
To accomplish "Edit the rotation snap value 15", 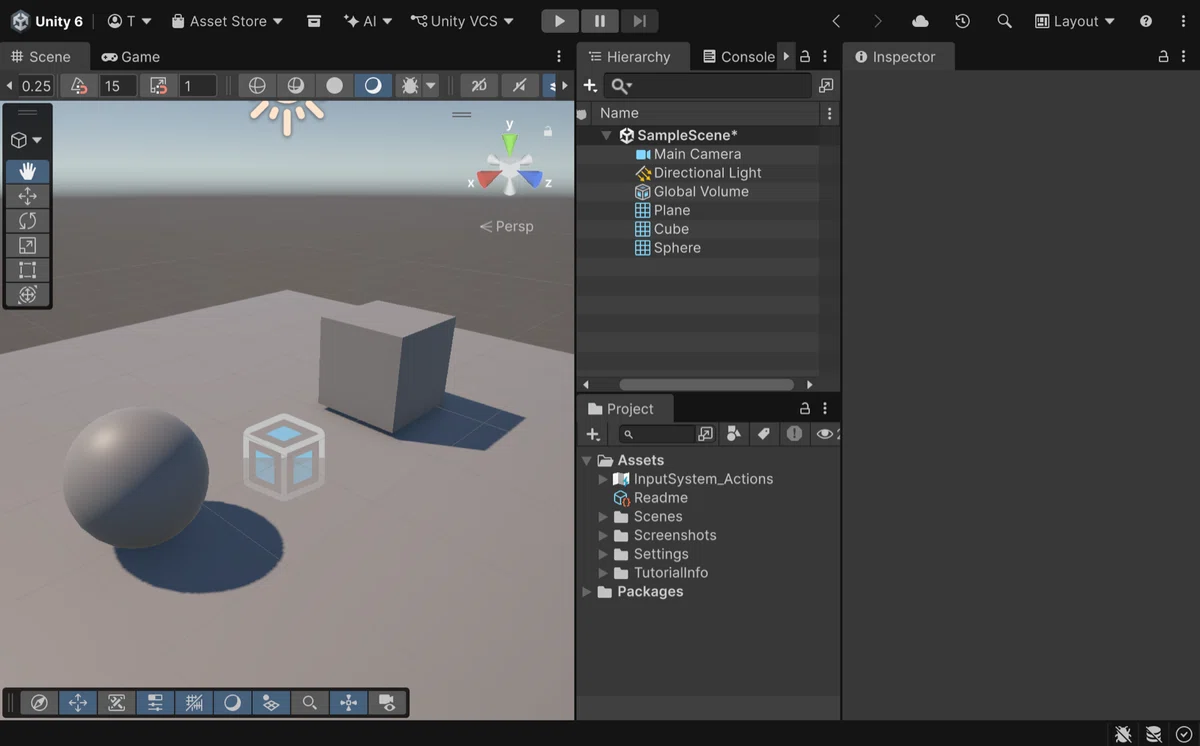I will [118, 86].
